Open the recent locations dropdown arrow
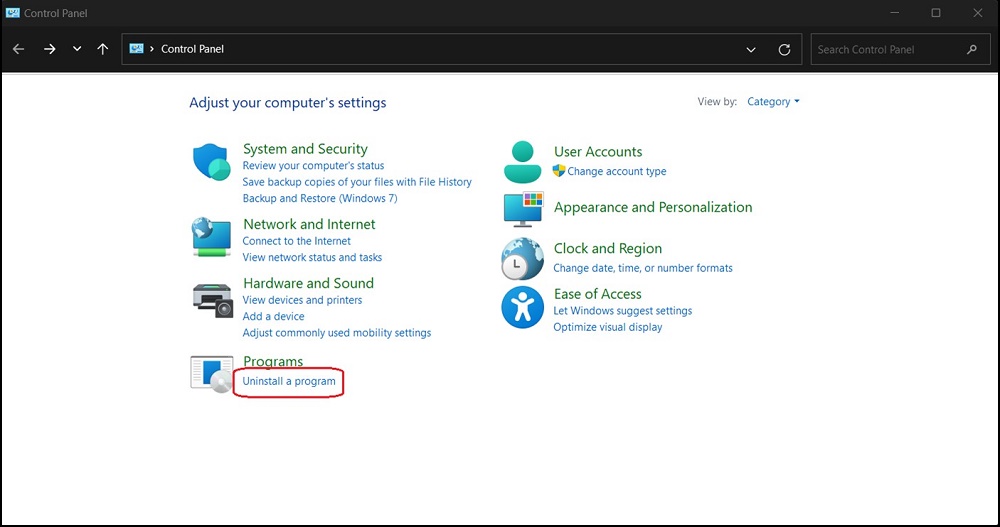Screen dimensions: 1000x527 [x=77, y=49]
